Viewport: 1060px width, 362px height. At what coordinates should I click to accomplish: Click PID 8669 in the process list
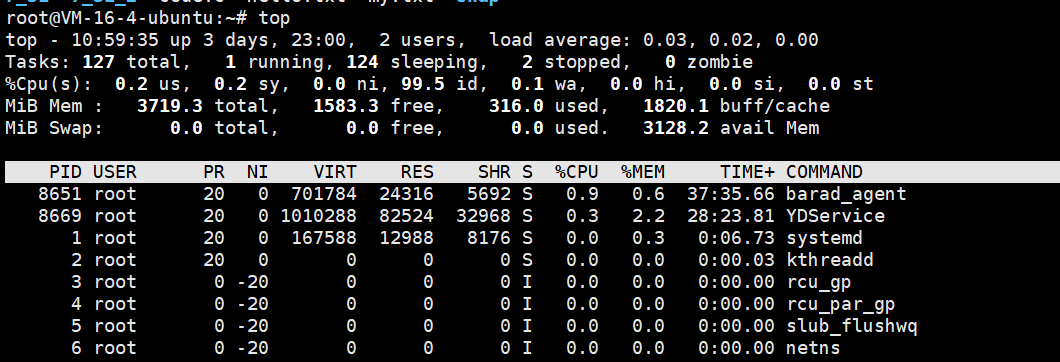(60, 216)
